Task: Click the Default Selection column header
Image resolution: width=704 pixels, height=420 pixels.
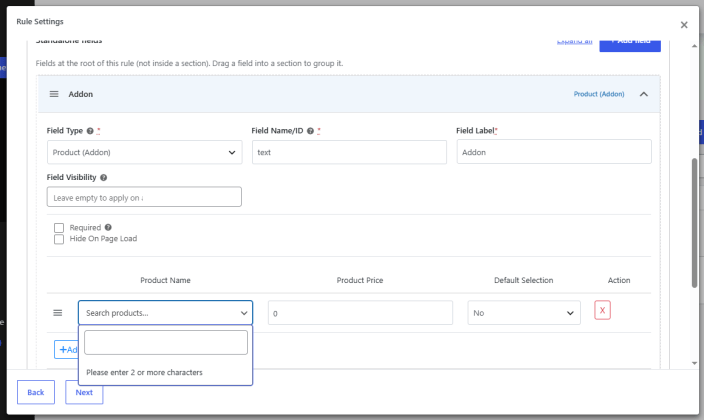Action: 524,280
